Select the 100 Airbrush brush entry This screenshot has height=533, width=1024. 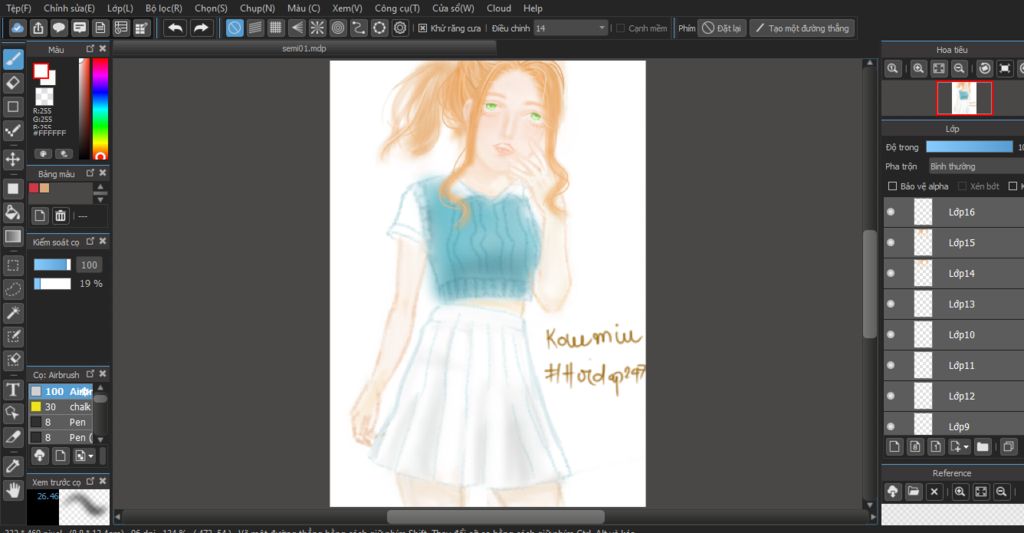tap(62, 391)
